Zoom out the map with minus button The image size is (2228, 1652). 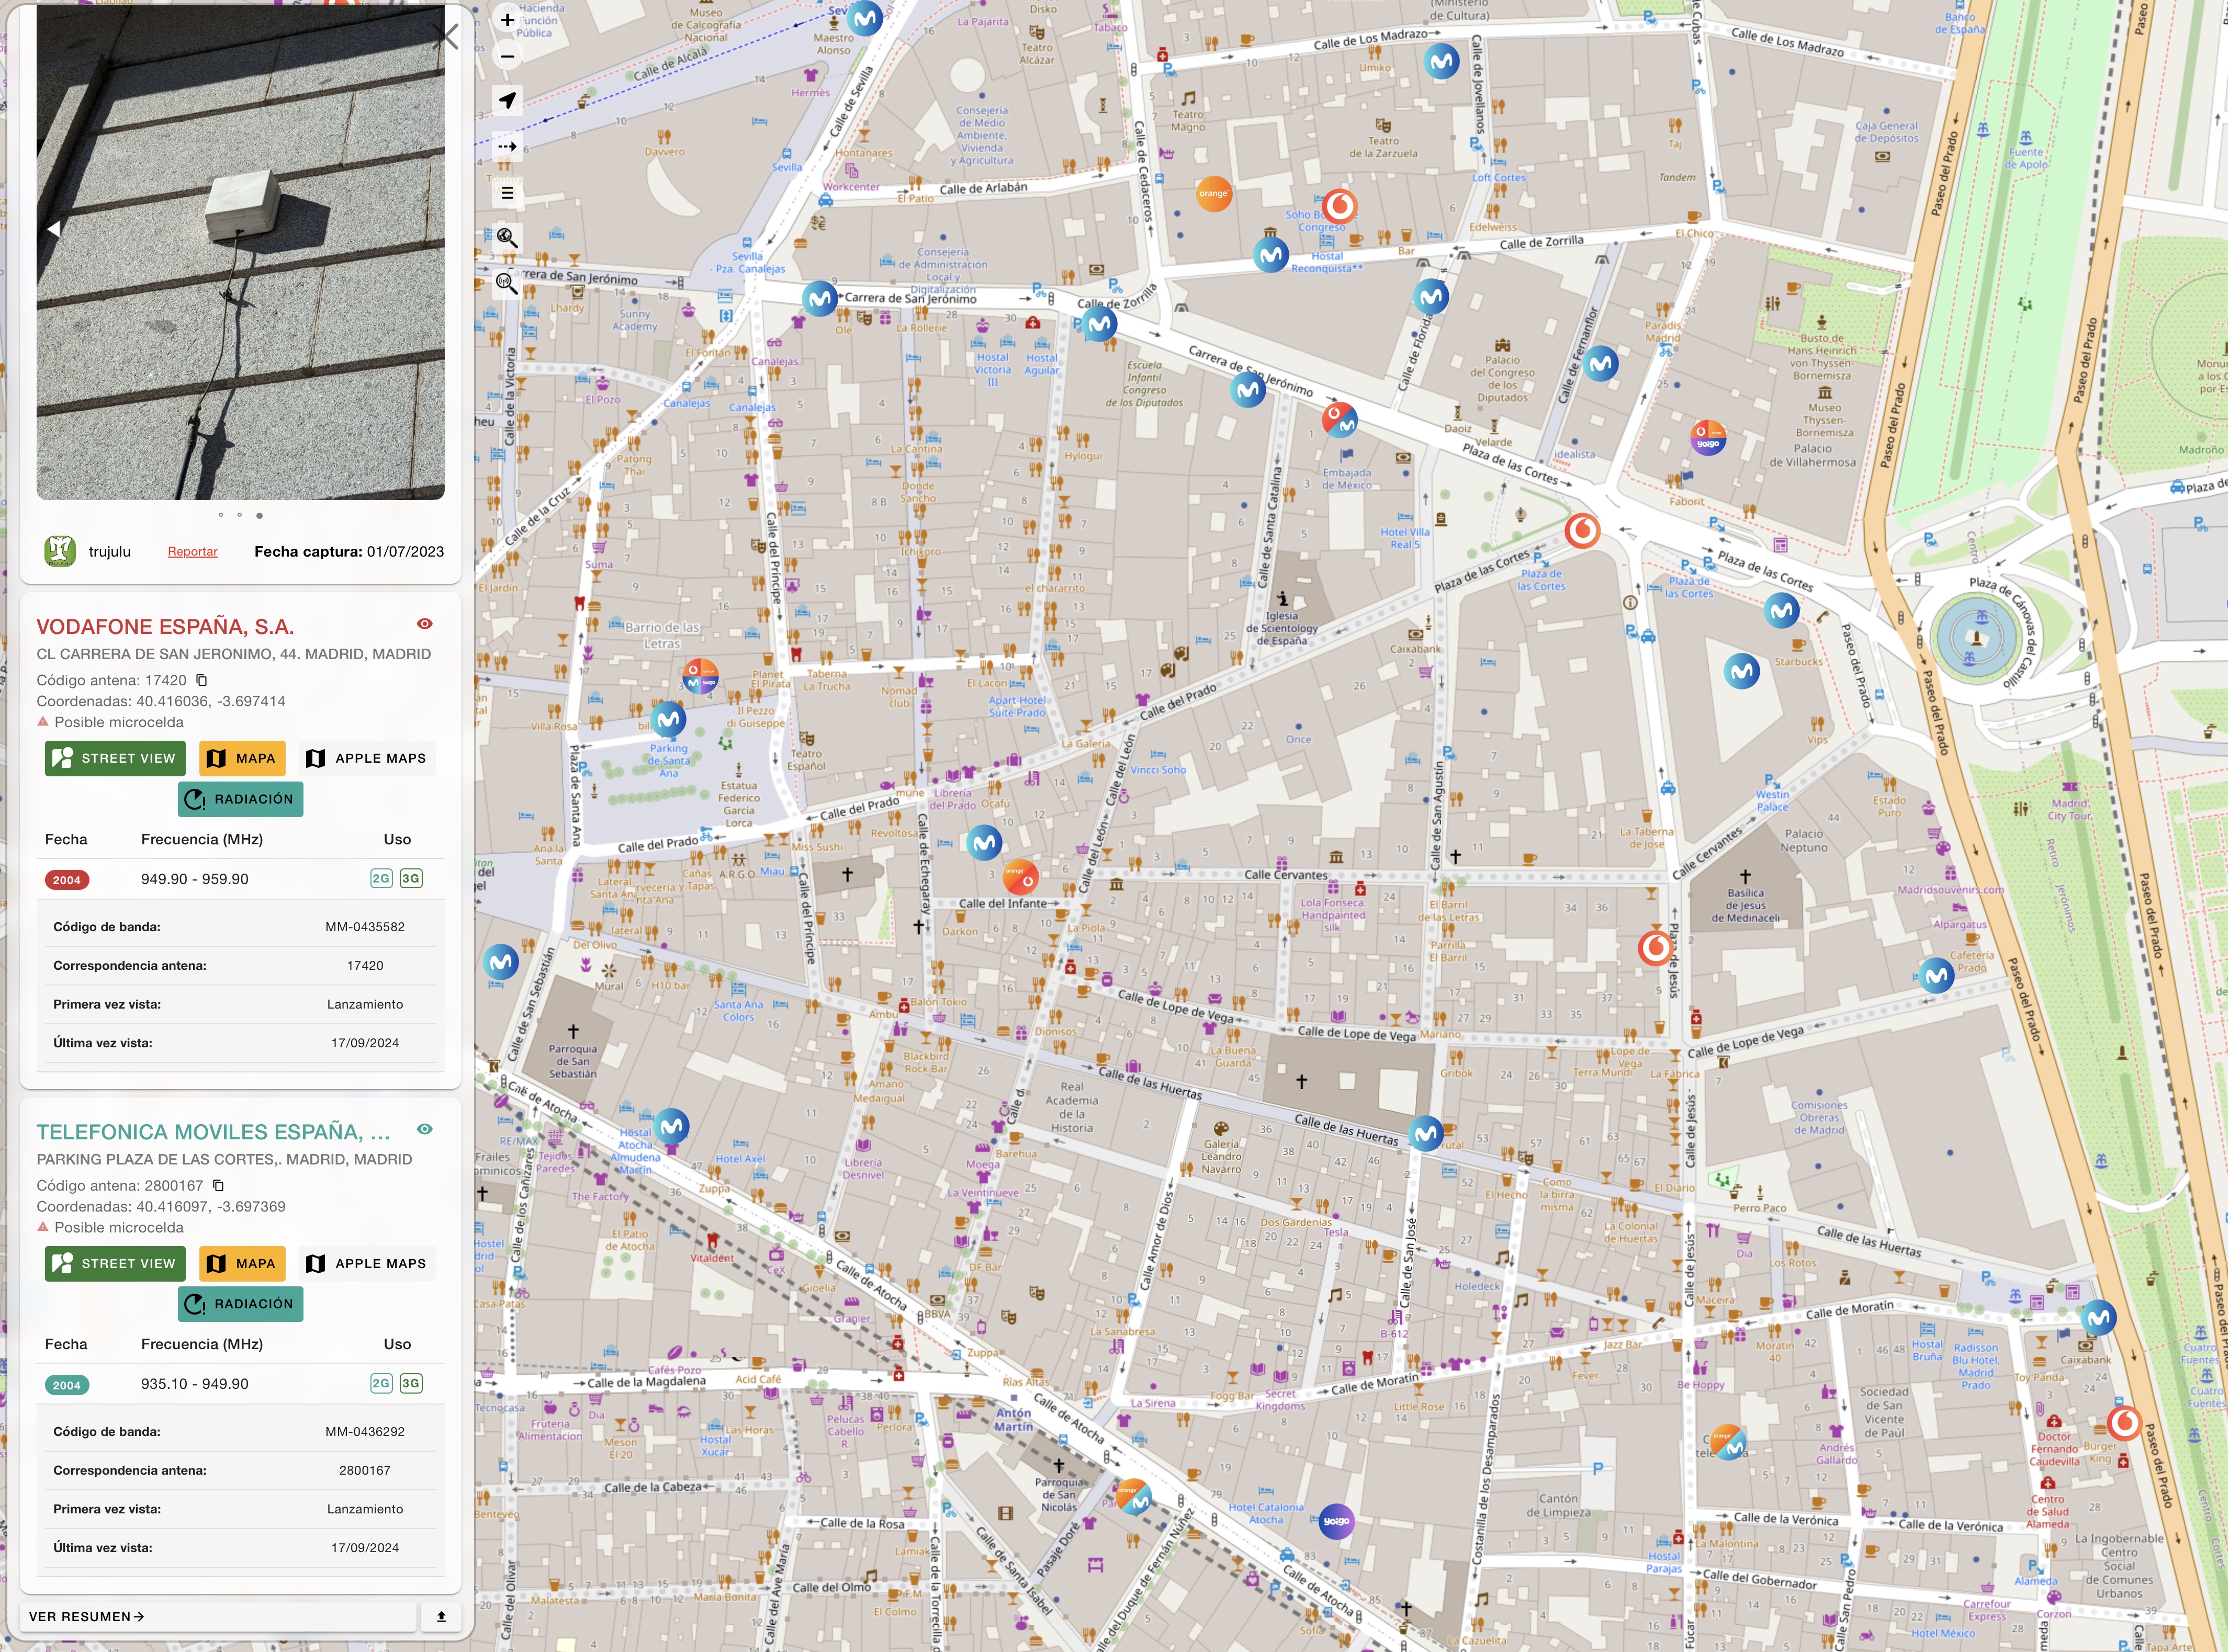pos(507,56)
